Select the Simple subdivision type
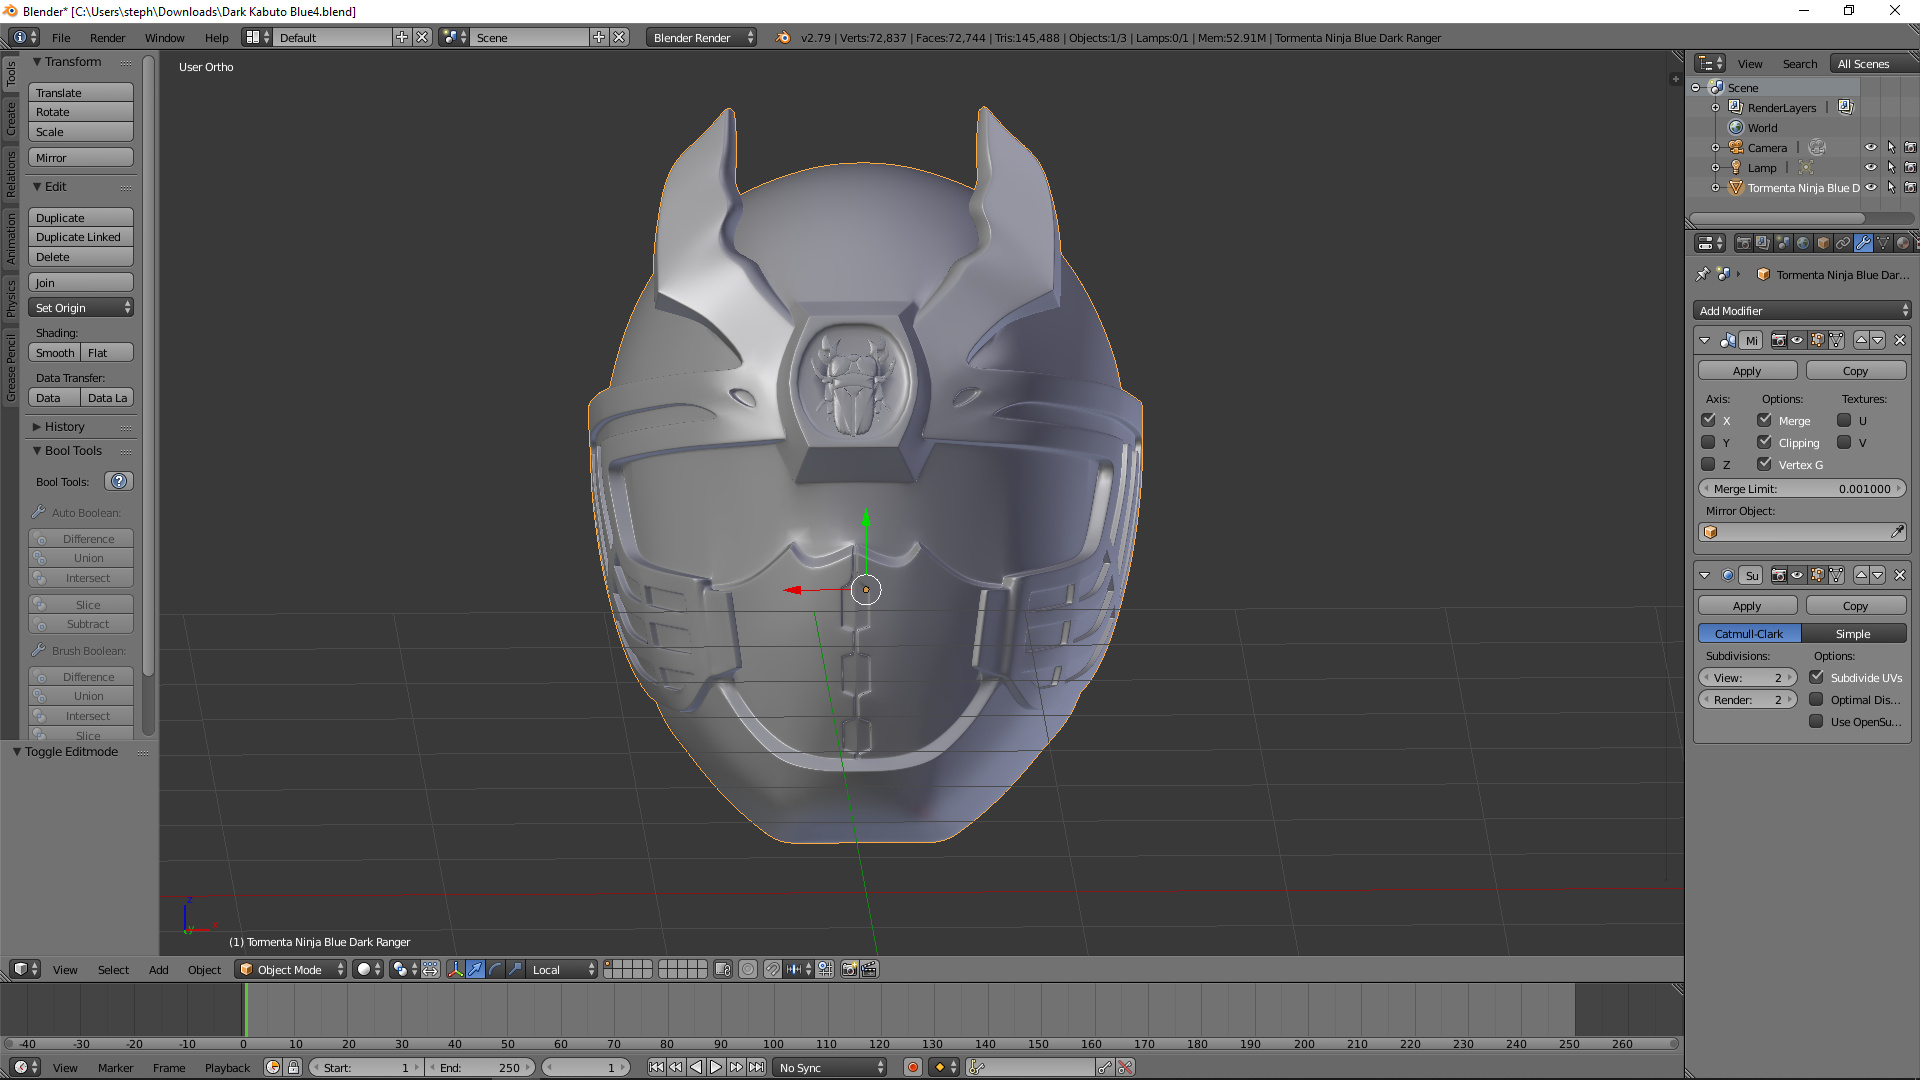This screenshot has width=1920, height=1080. pos(1853,634)
